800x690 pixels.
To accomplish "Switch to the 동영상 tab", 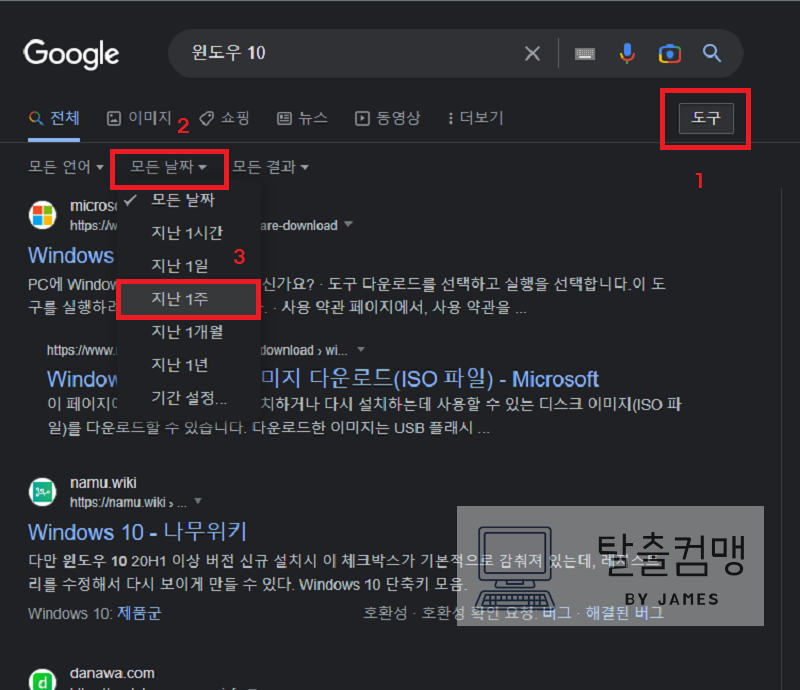I will pos(388,118).
